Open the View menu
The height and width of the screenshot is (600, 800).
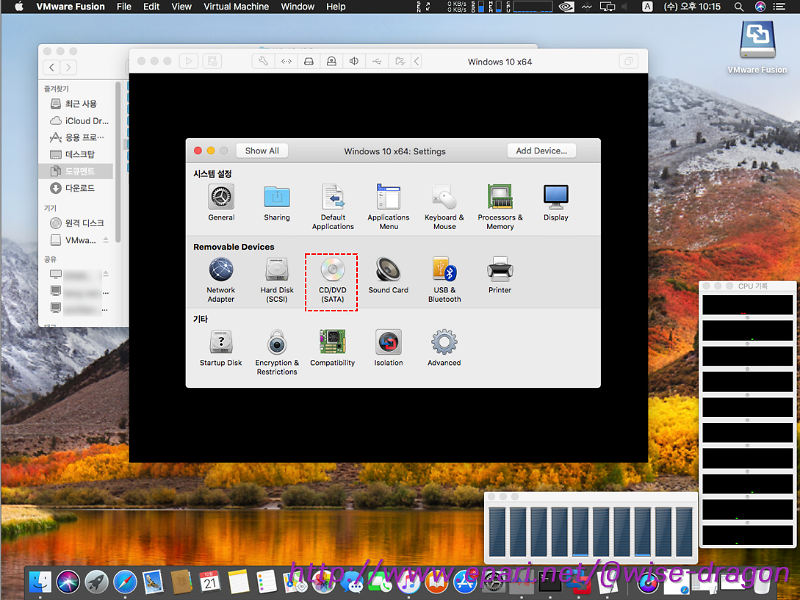click(181, 7)
